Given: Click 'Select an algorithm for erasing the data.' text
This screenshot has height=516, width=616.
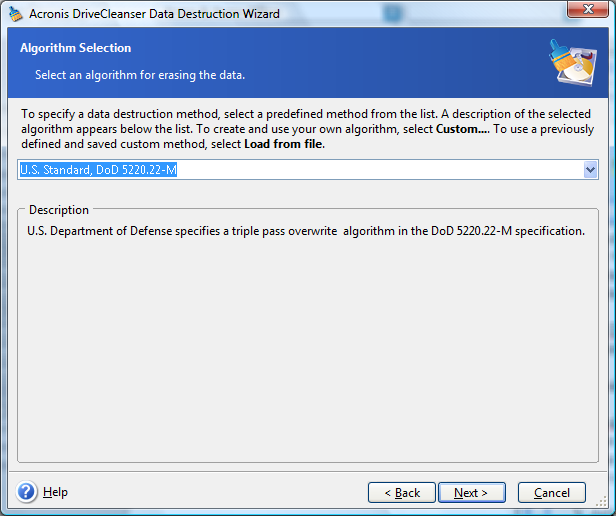Looking at the screenshot, I should (140, 75).
